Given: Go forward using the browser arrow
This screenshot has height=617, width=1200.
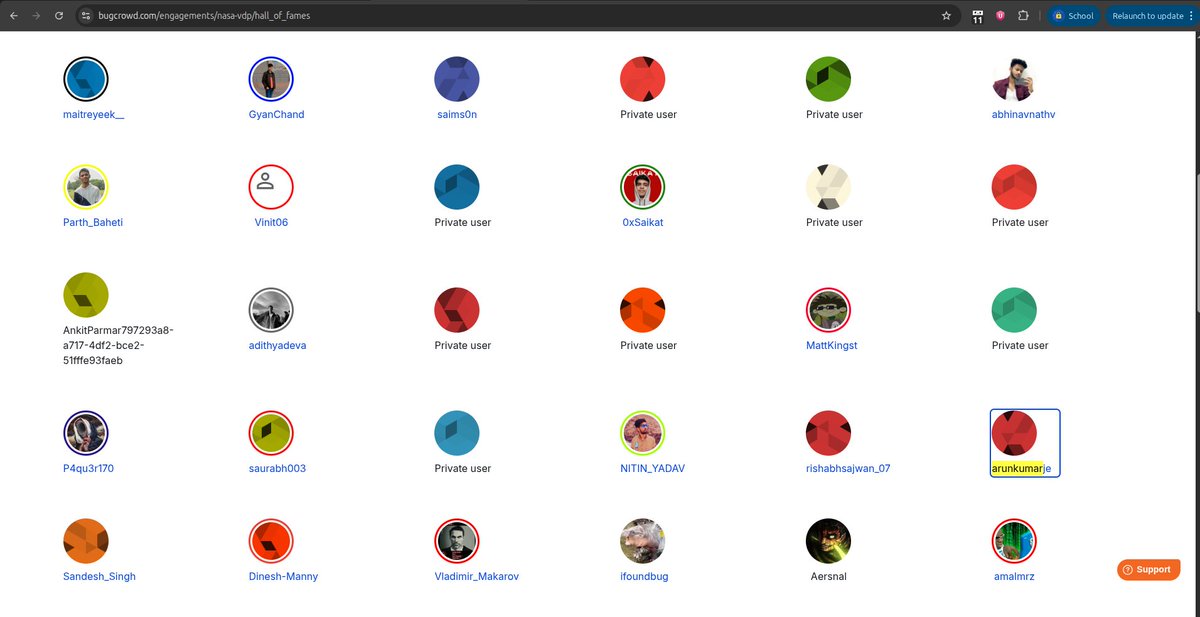Looking at the screenshot, I should pyautogui.click(x=37, y=16).
